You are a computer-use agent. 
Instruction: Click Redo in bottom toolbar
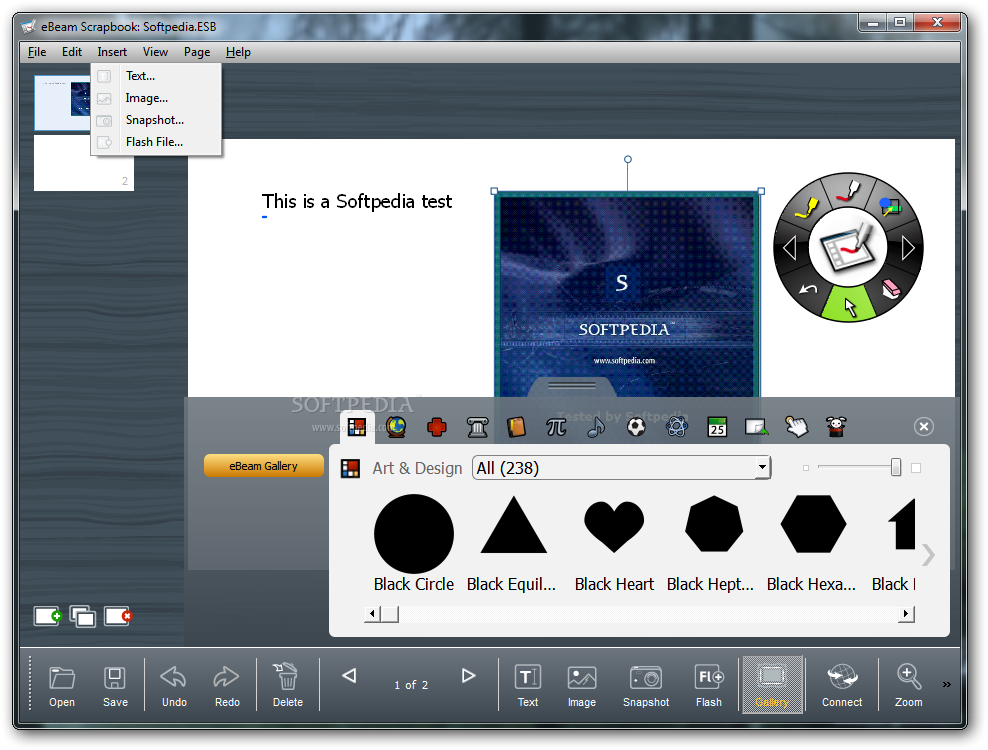pyautogui.click(x=227, y=686)
